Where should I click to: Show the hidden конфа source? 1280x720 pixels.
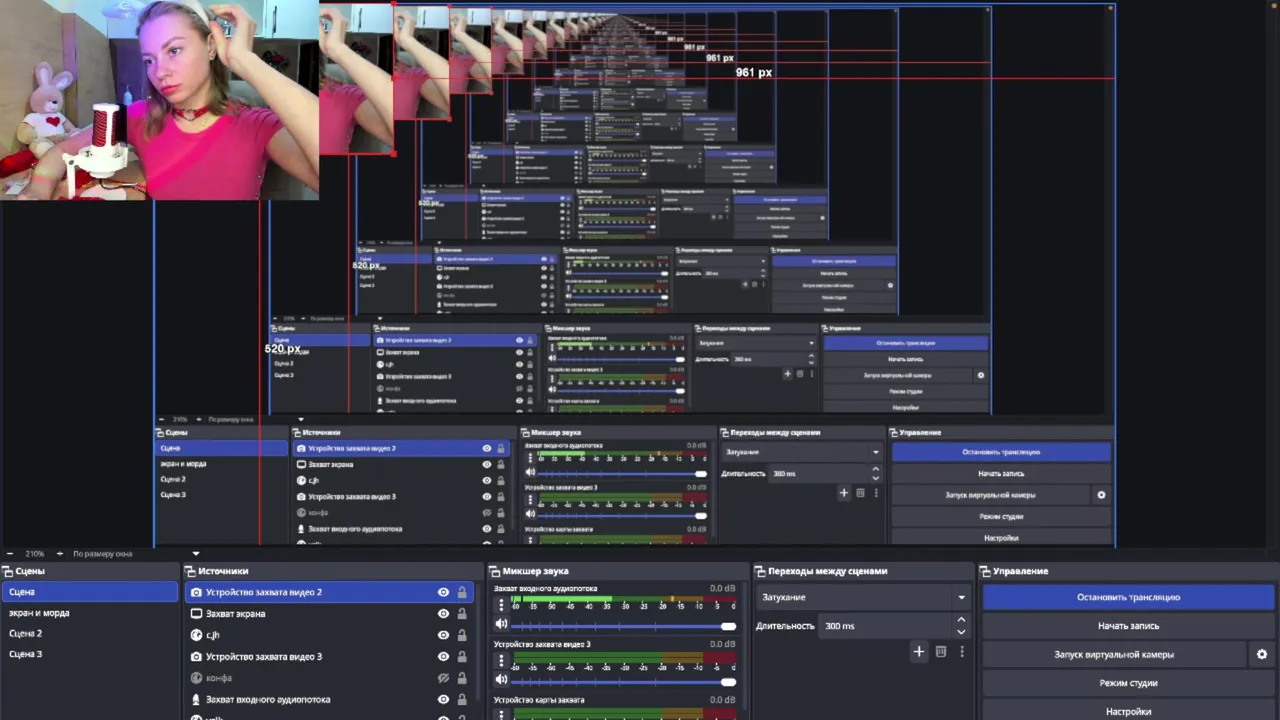tap(443, 678)
